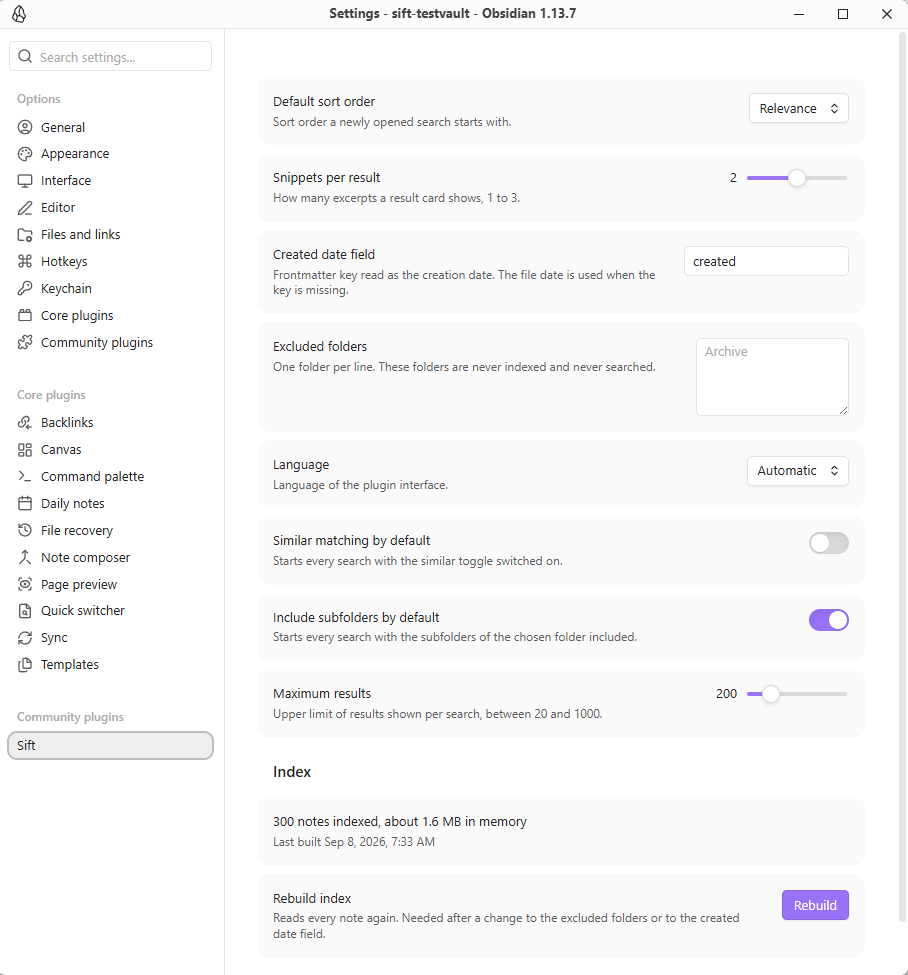The height and width of the screenshot is (975, 908).
Task: Click the Templates copy icon
Action: 25,665
